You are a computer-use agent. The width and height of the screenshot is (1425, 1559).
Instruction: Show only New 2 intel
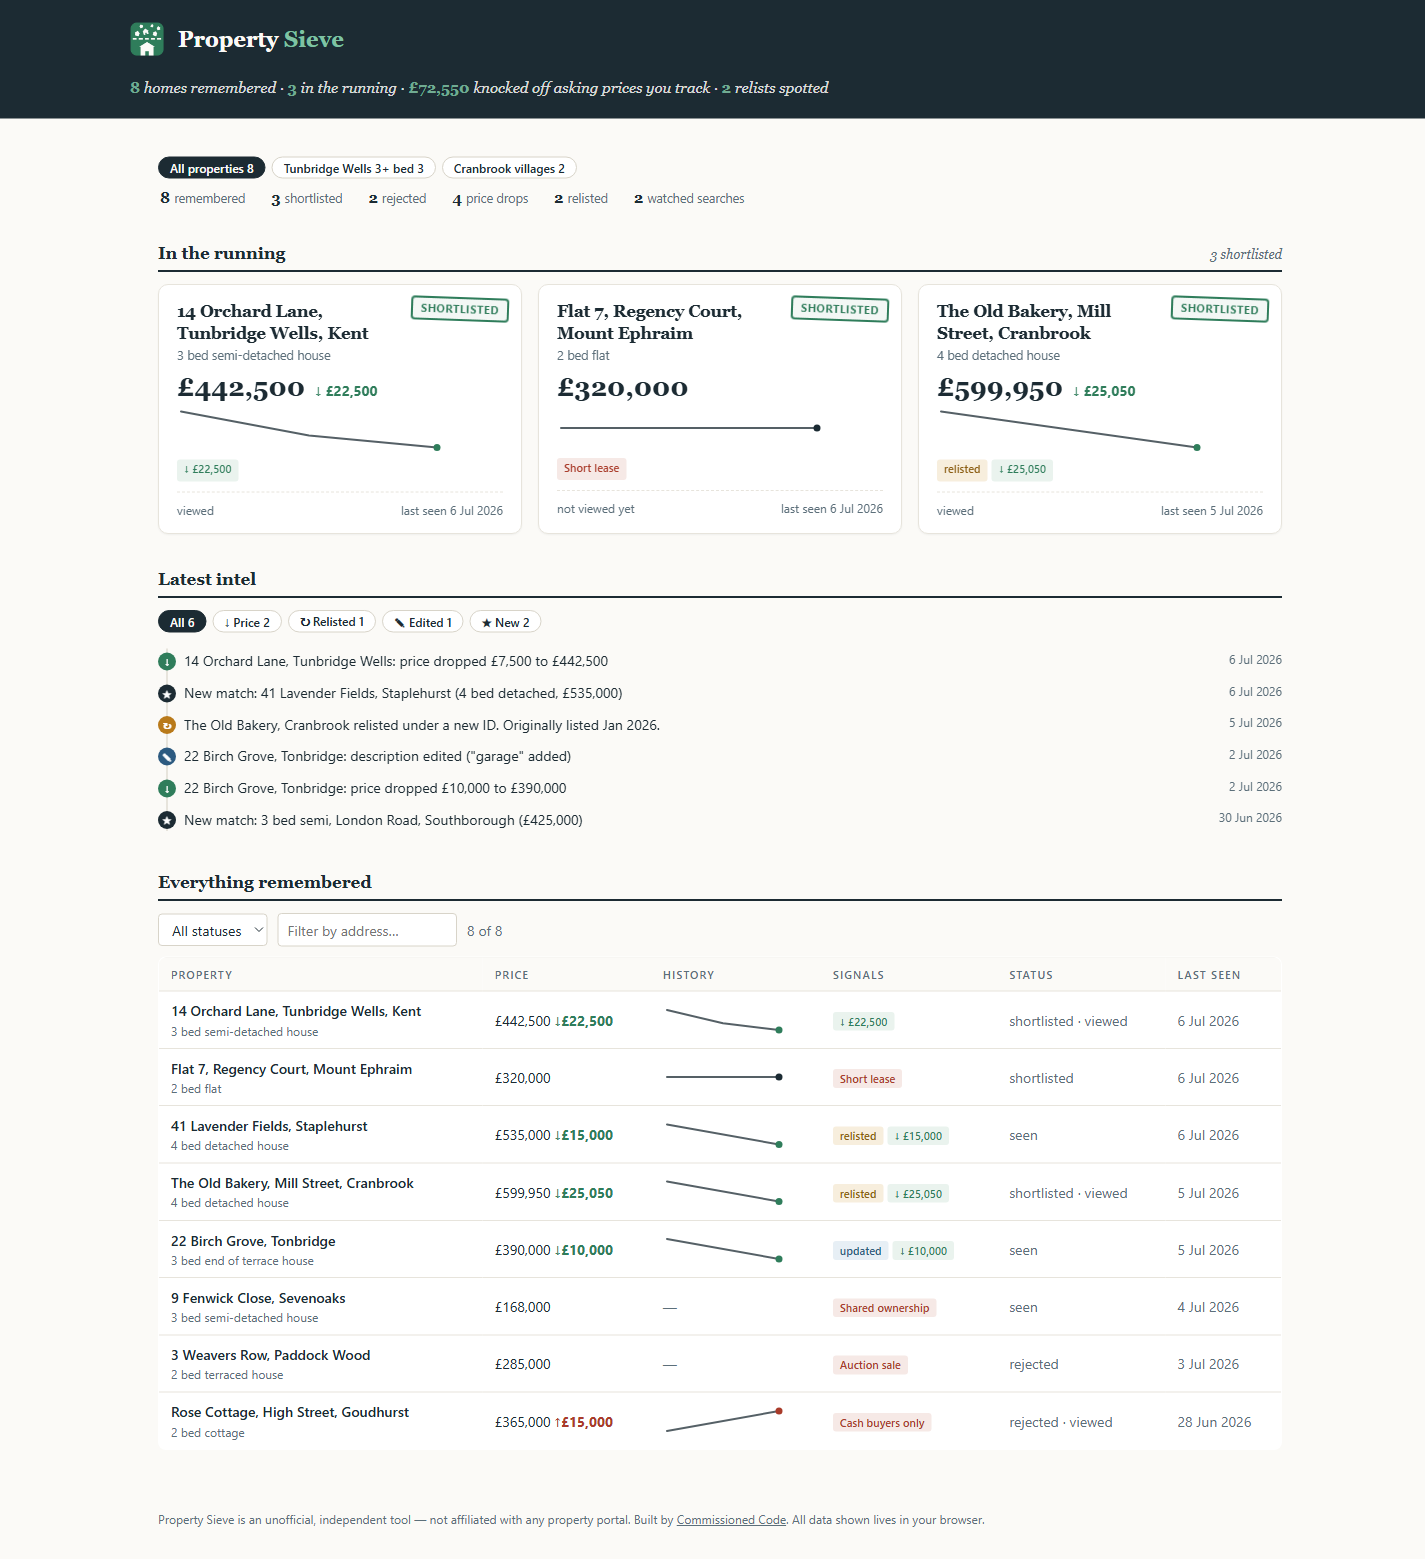click(506, 622)
